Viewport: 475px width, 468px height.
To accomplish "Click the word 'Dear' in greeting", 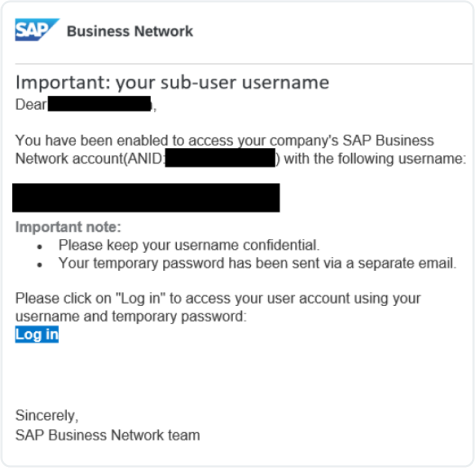I will pyautogui.click(x=31, y=105).
